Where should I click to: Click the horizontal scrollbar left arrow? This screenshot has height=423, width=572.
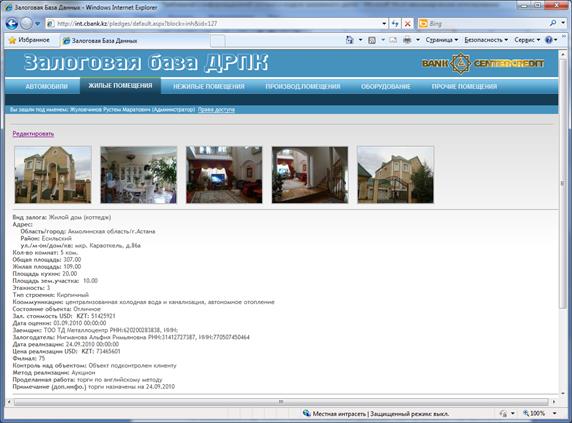click(x=9, y=402)
